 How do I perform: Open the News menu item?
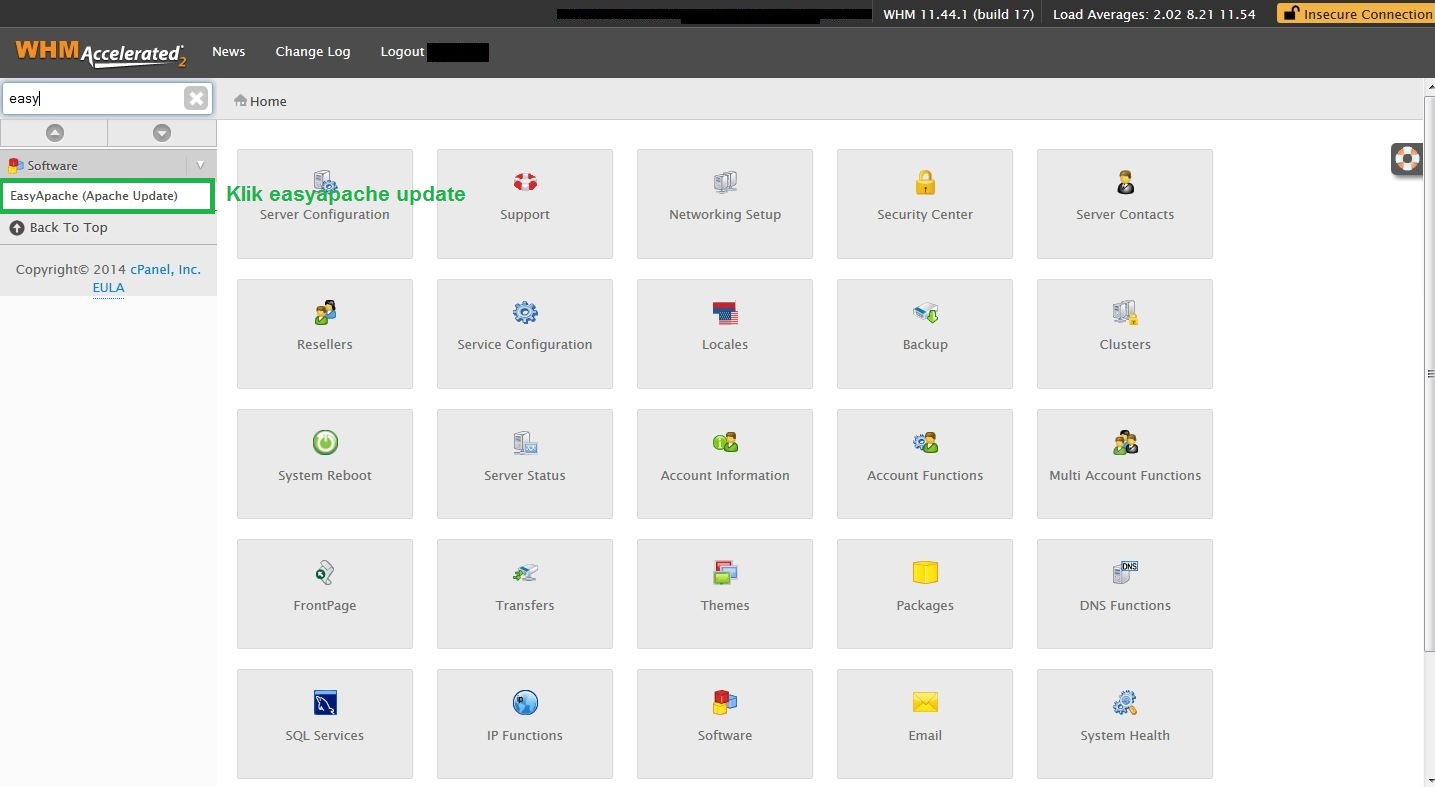click(228, 51)
